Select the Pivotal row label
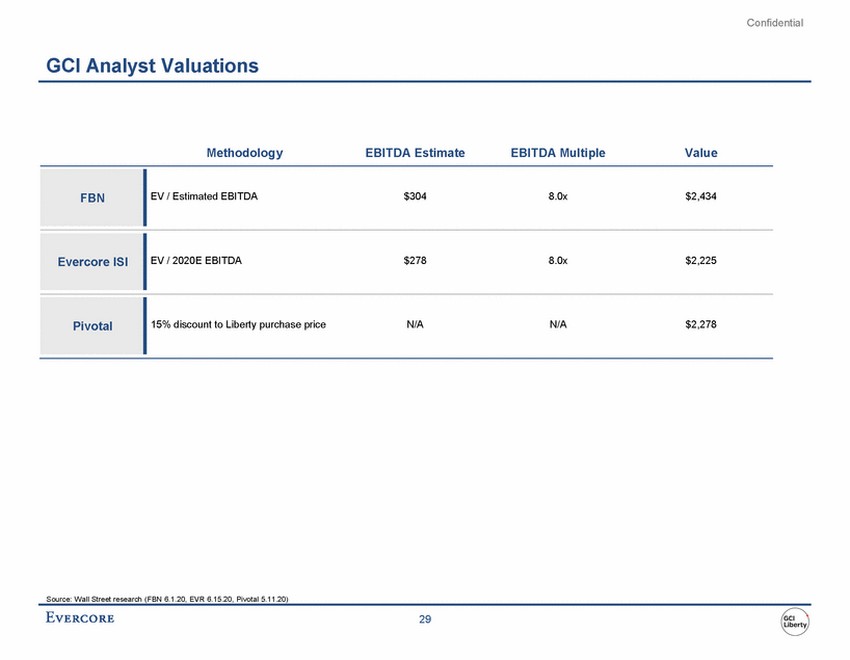Viewport: 850px width, 660px height. click(91, 326)
